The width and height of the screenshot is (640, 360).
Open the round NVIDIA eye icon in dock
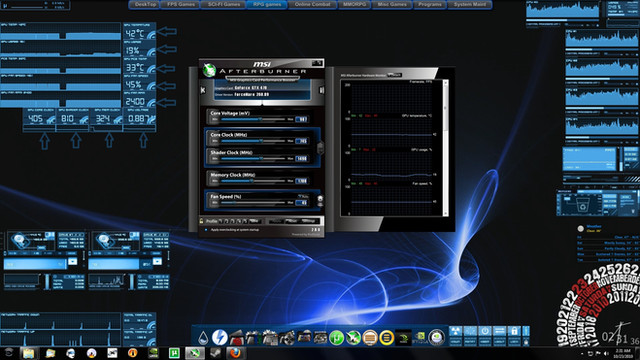click(x=436, y=338)
